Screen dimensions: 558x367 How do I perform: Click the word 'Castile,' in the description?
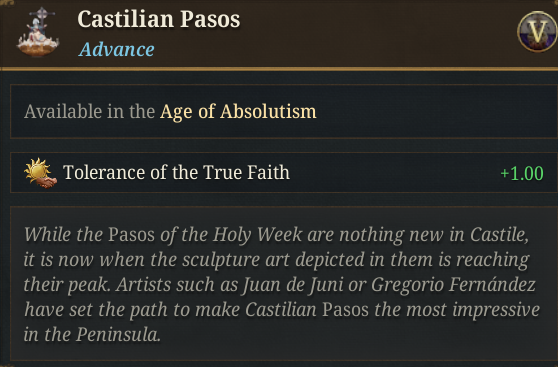tap(499, 235)
